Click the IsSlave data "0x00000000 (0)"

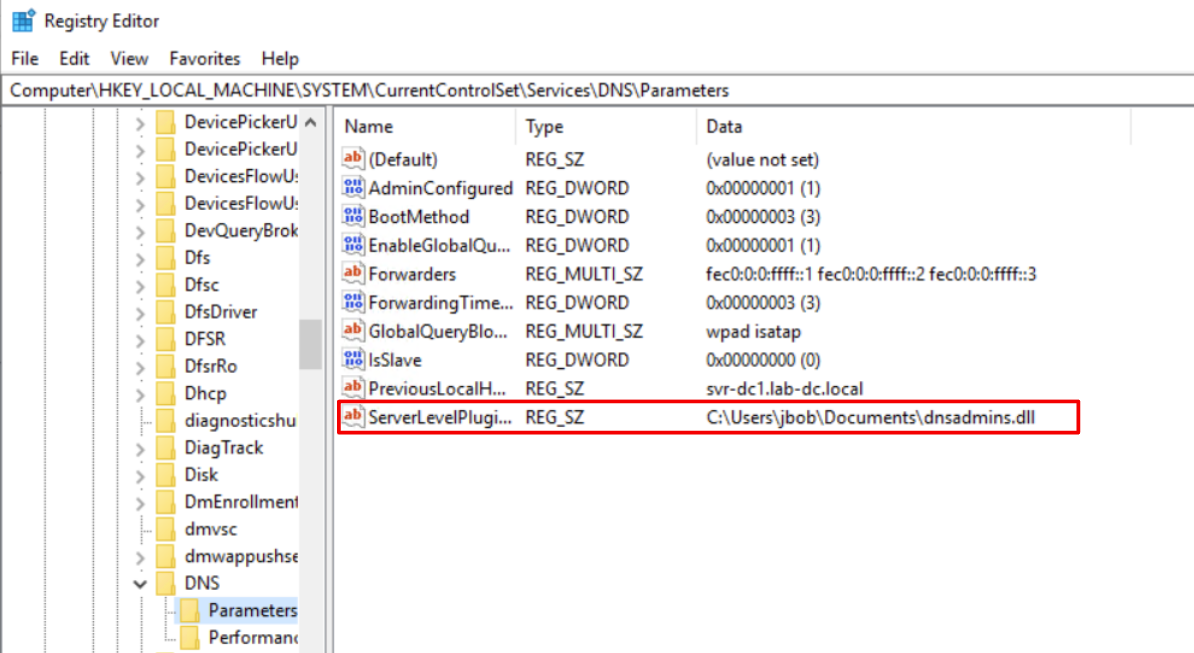point(763,360)
